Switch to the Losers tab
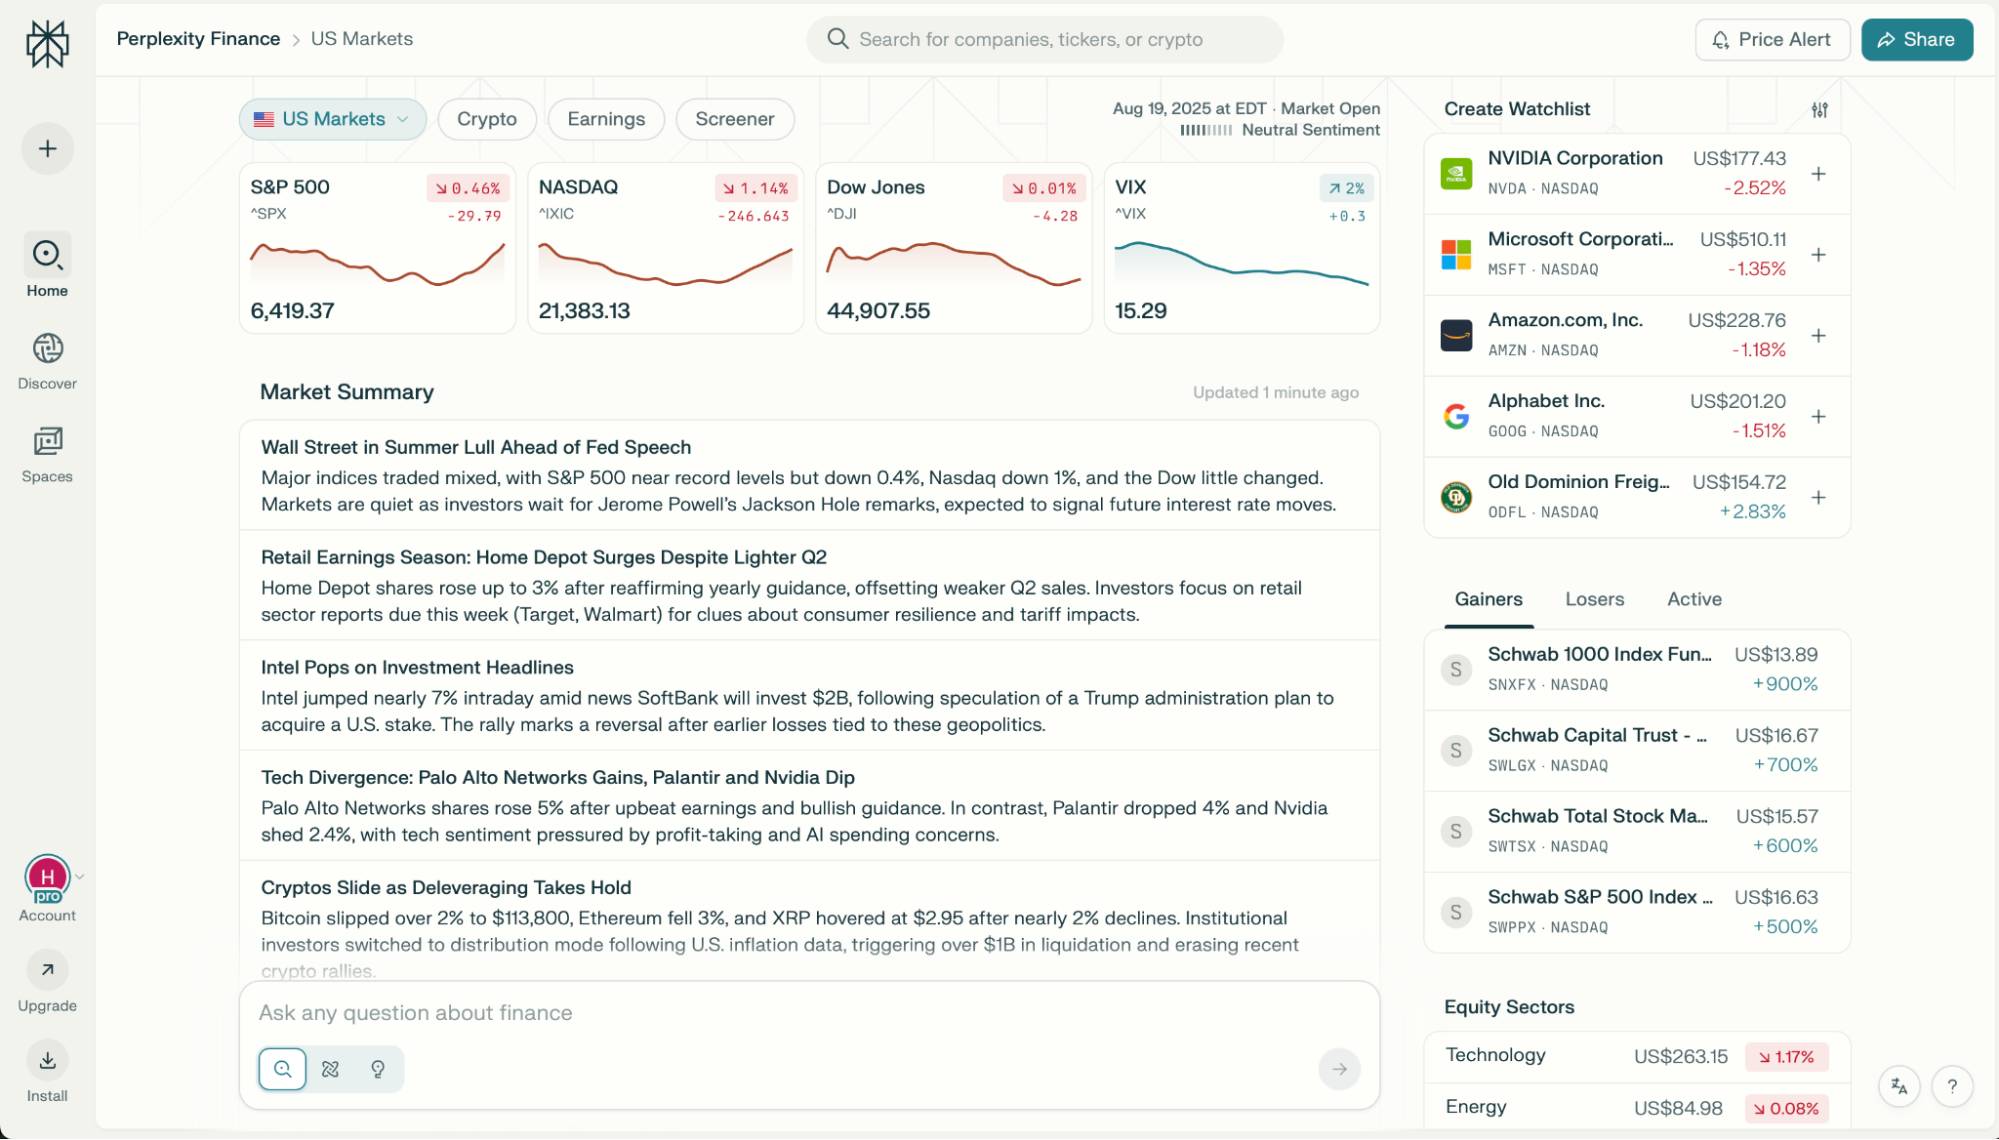Screen dimensions: 1999x1140 (1594, 599)
